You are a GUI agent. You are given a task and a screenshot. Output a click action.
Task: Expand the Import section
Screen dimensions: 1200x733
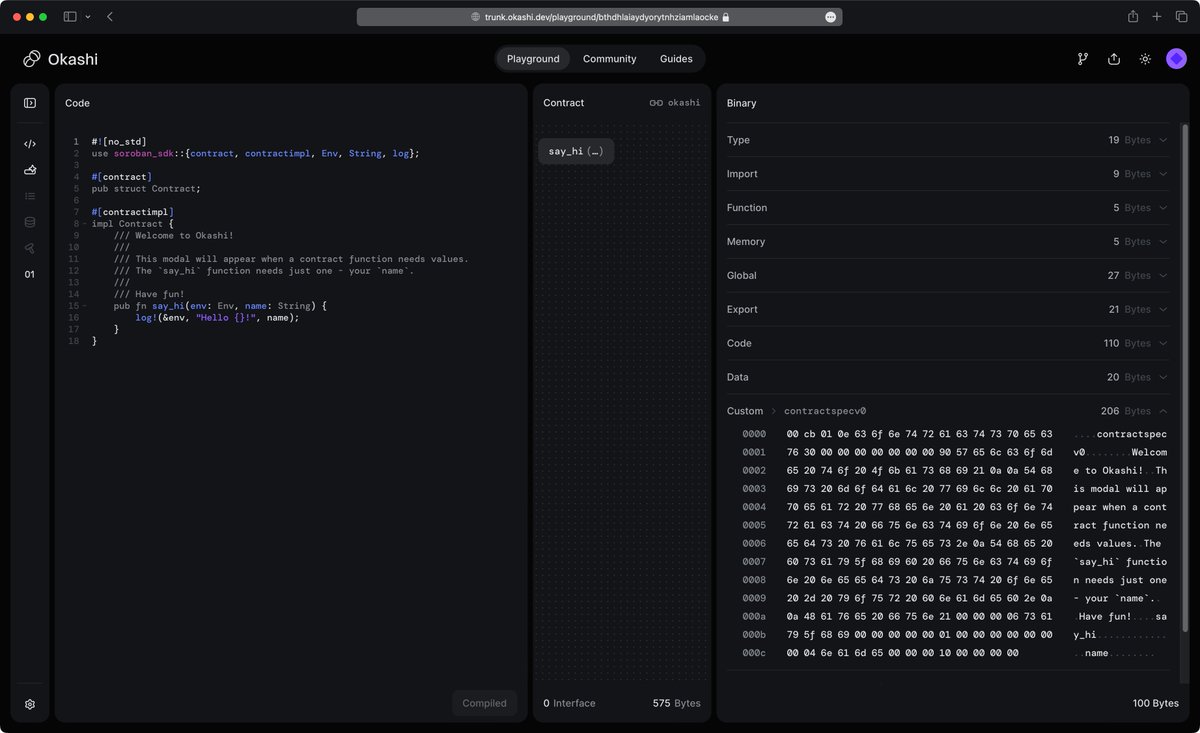pyautogui.click(x=947, y=174)
